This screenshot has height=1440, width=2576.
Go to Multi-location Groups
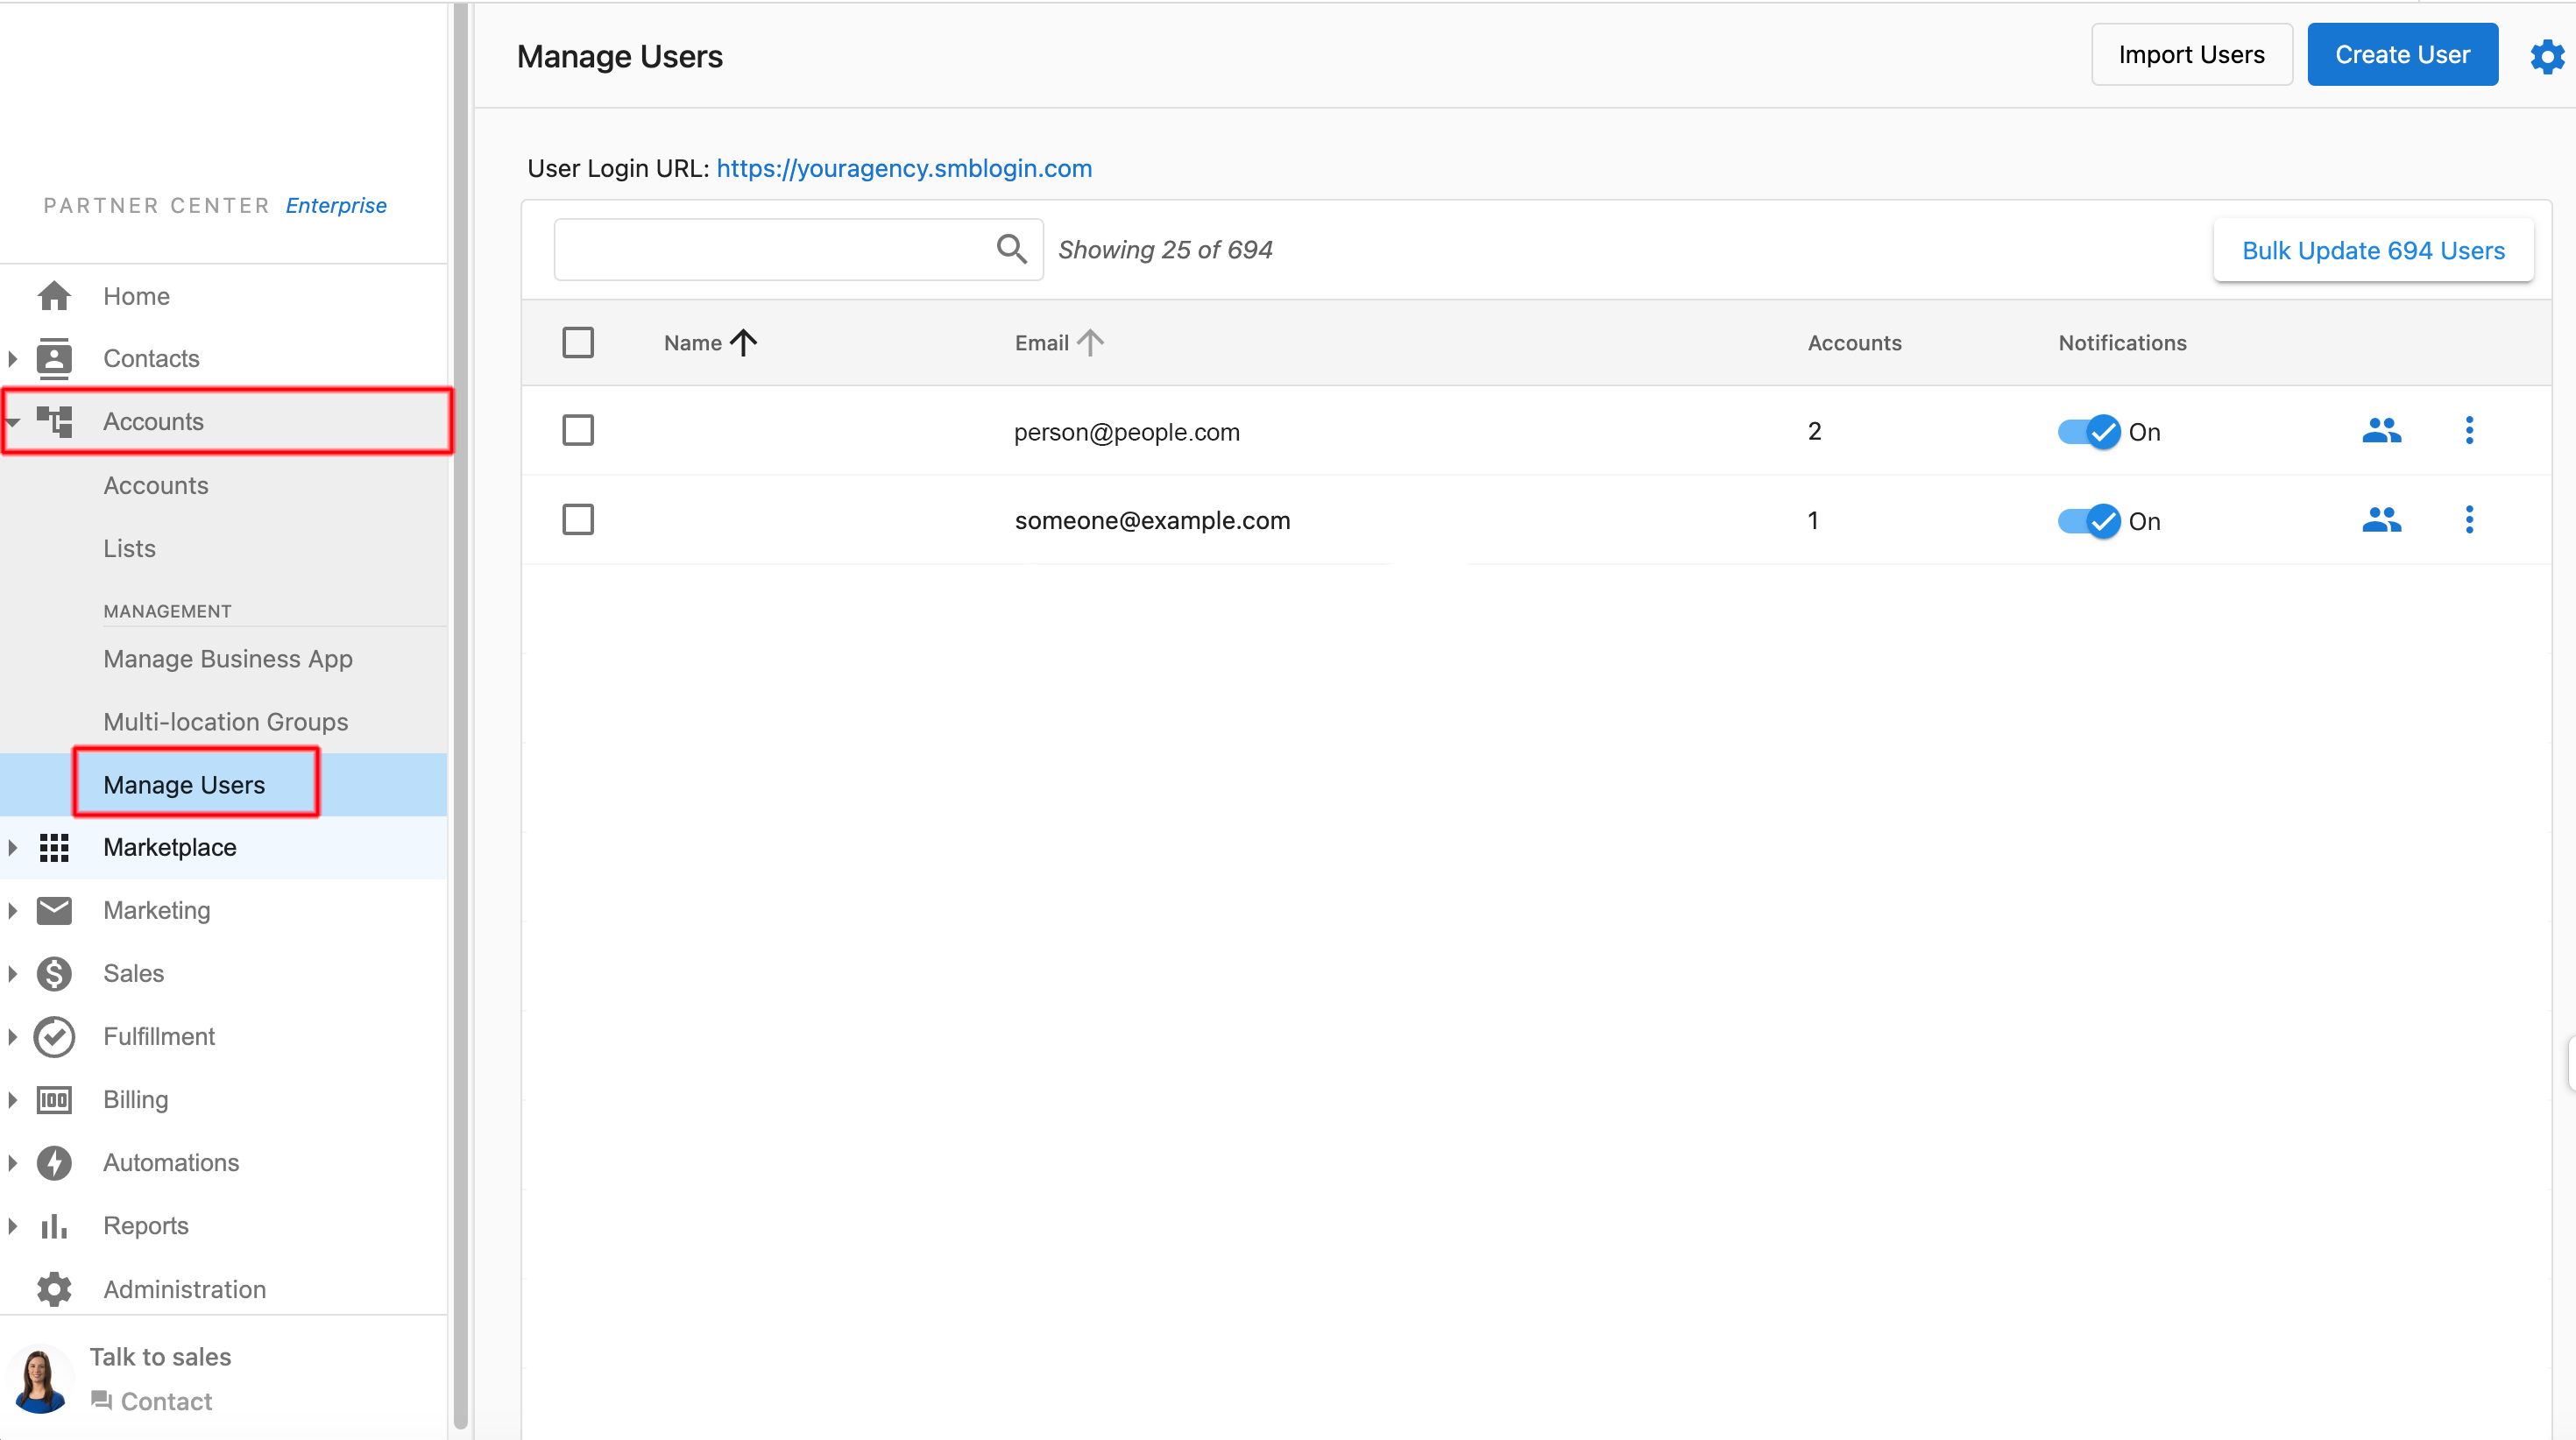click(x=226, y=722)
